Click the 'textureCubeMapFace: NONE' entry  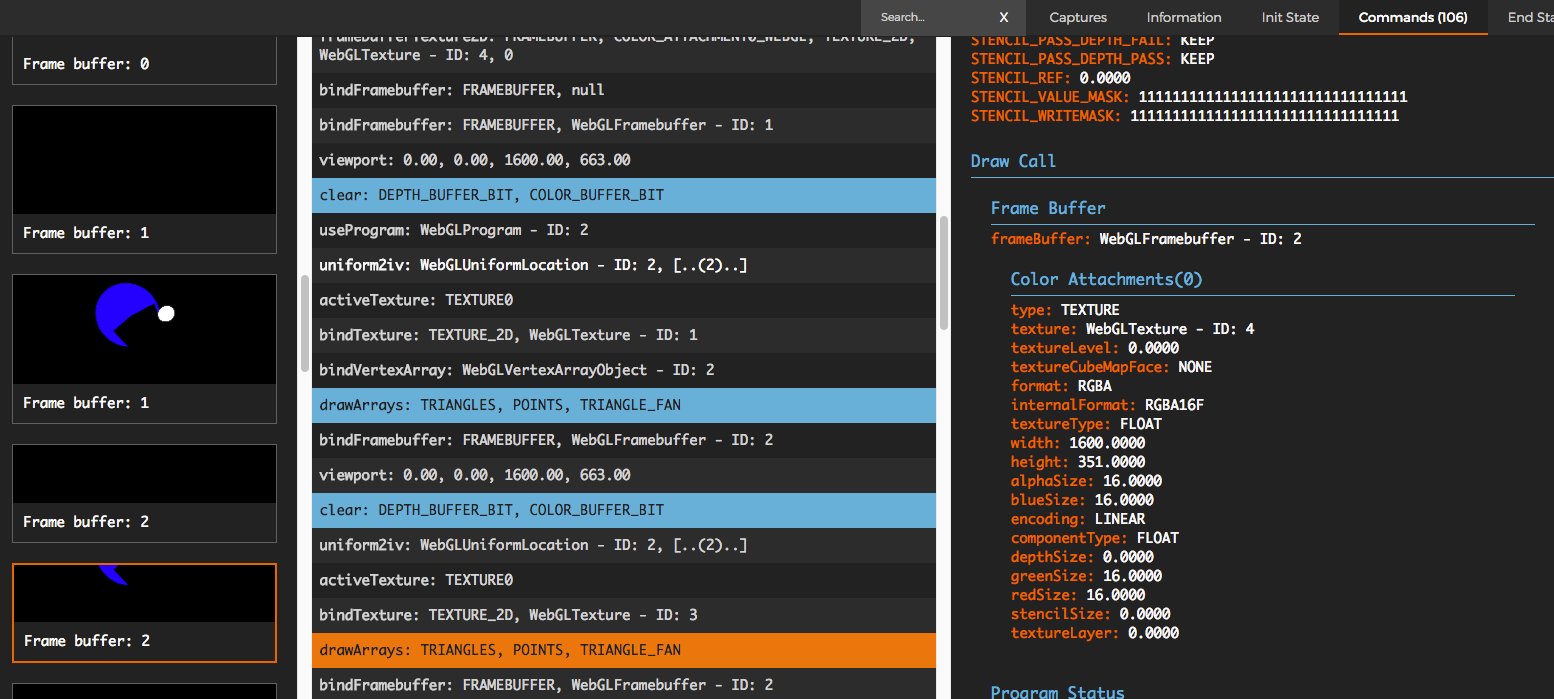1111,367
